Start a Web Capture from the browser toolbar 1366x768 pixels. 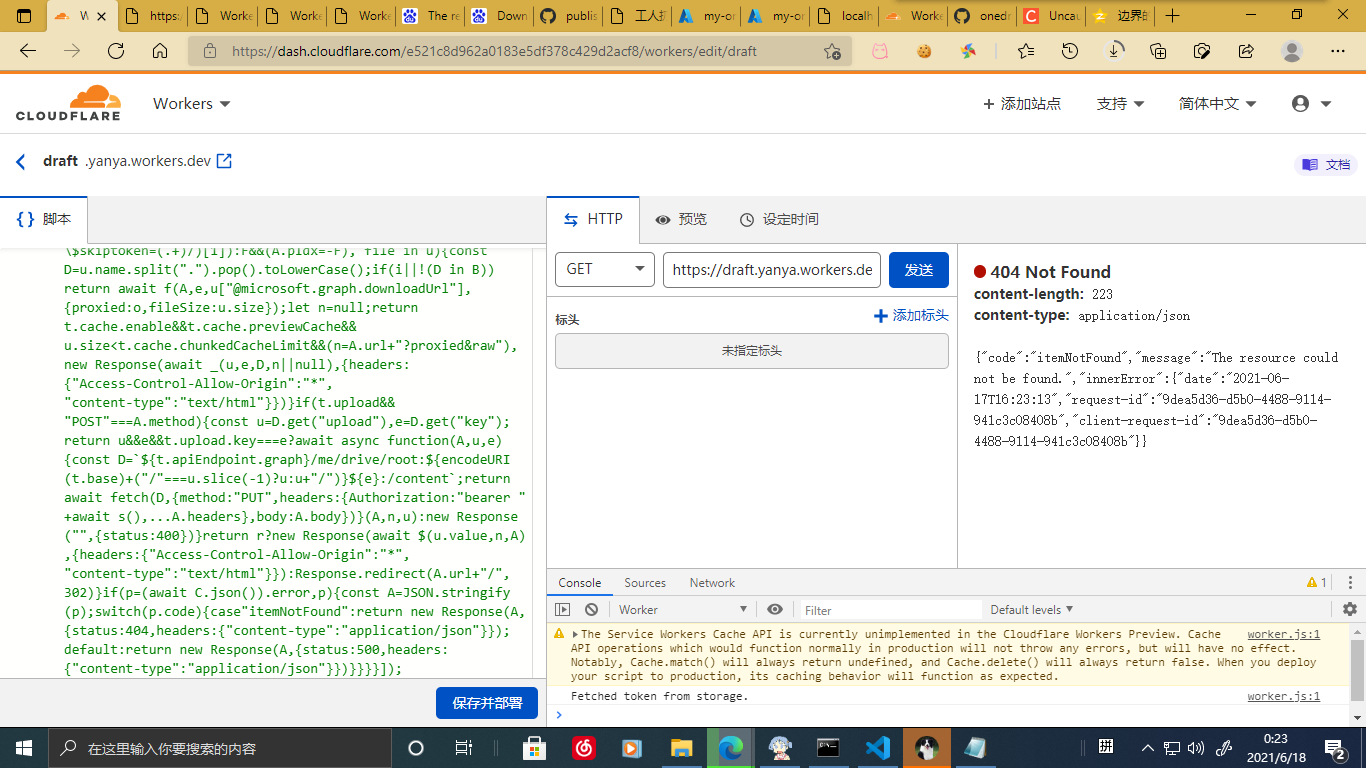pyautogui.click(x=1201, y=50)
